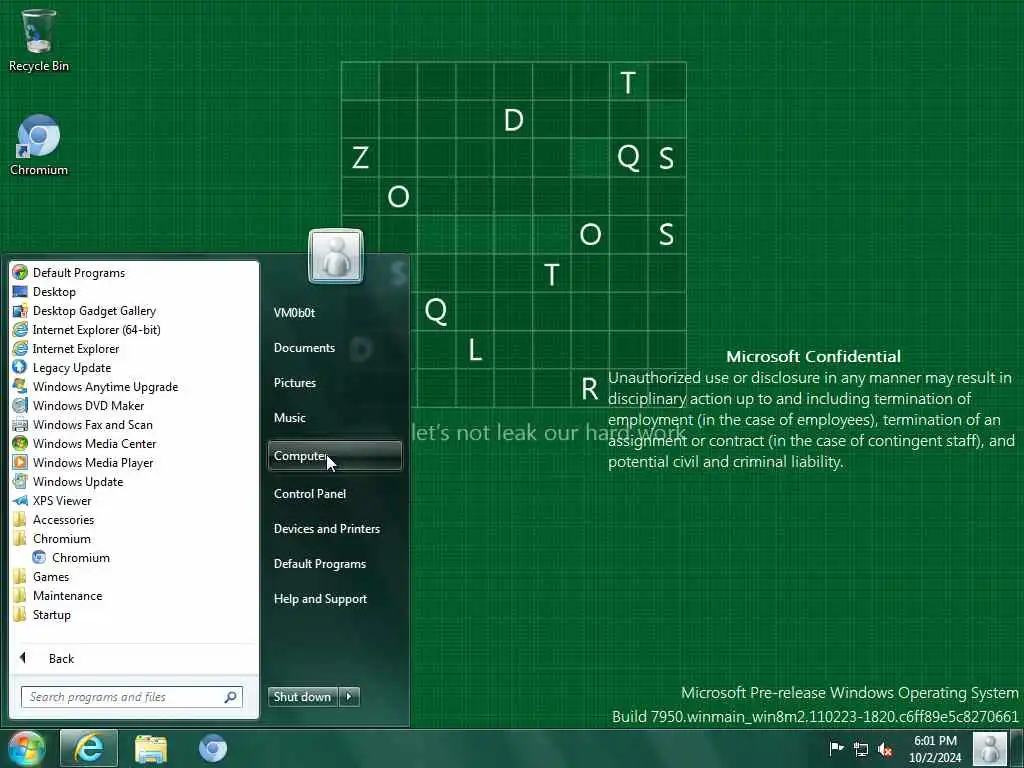The width and height of the screenshot is (1024, 768).
Task: Click the Windows DVD Maker icon
Action: pyautogui.click(x=20, y=405)
